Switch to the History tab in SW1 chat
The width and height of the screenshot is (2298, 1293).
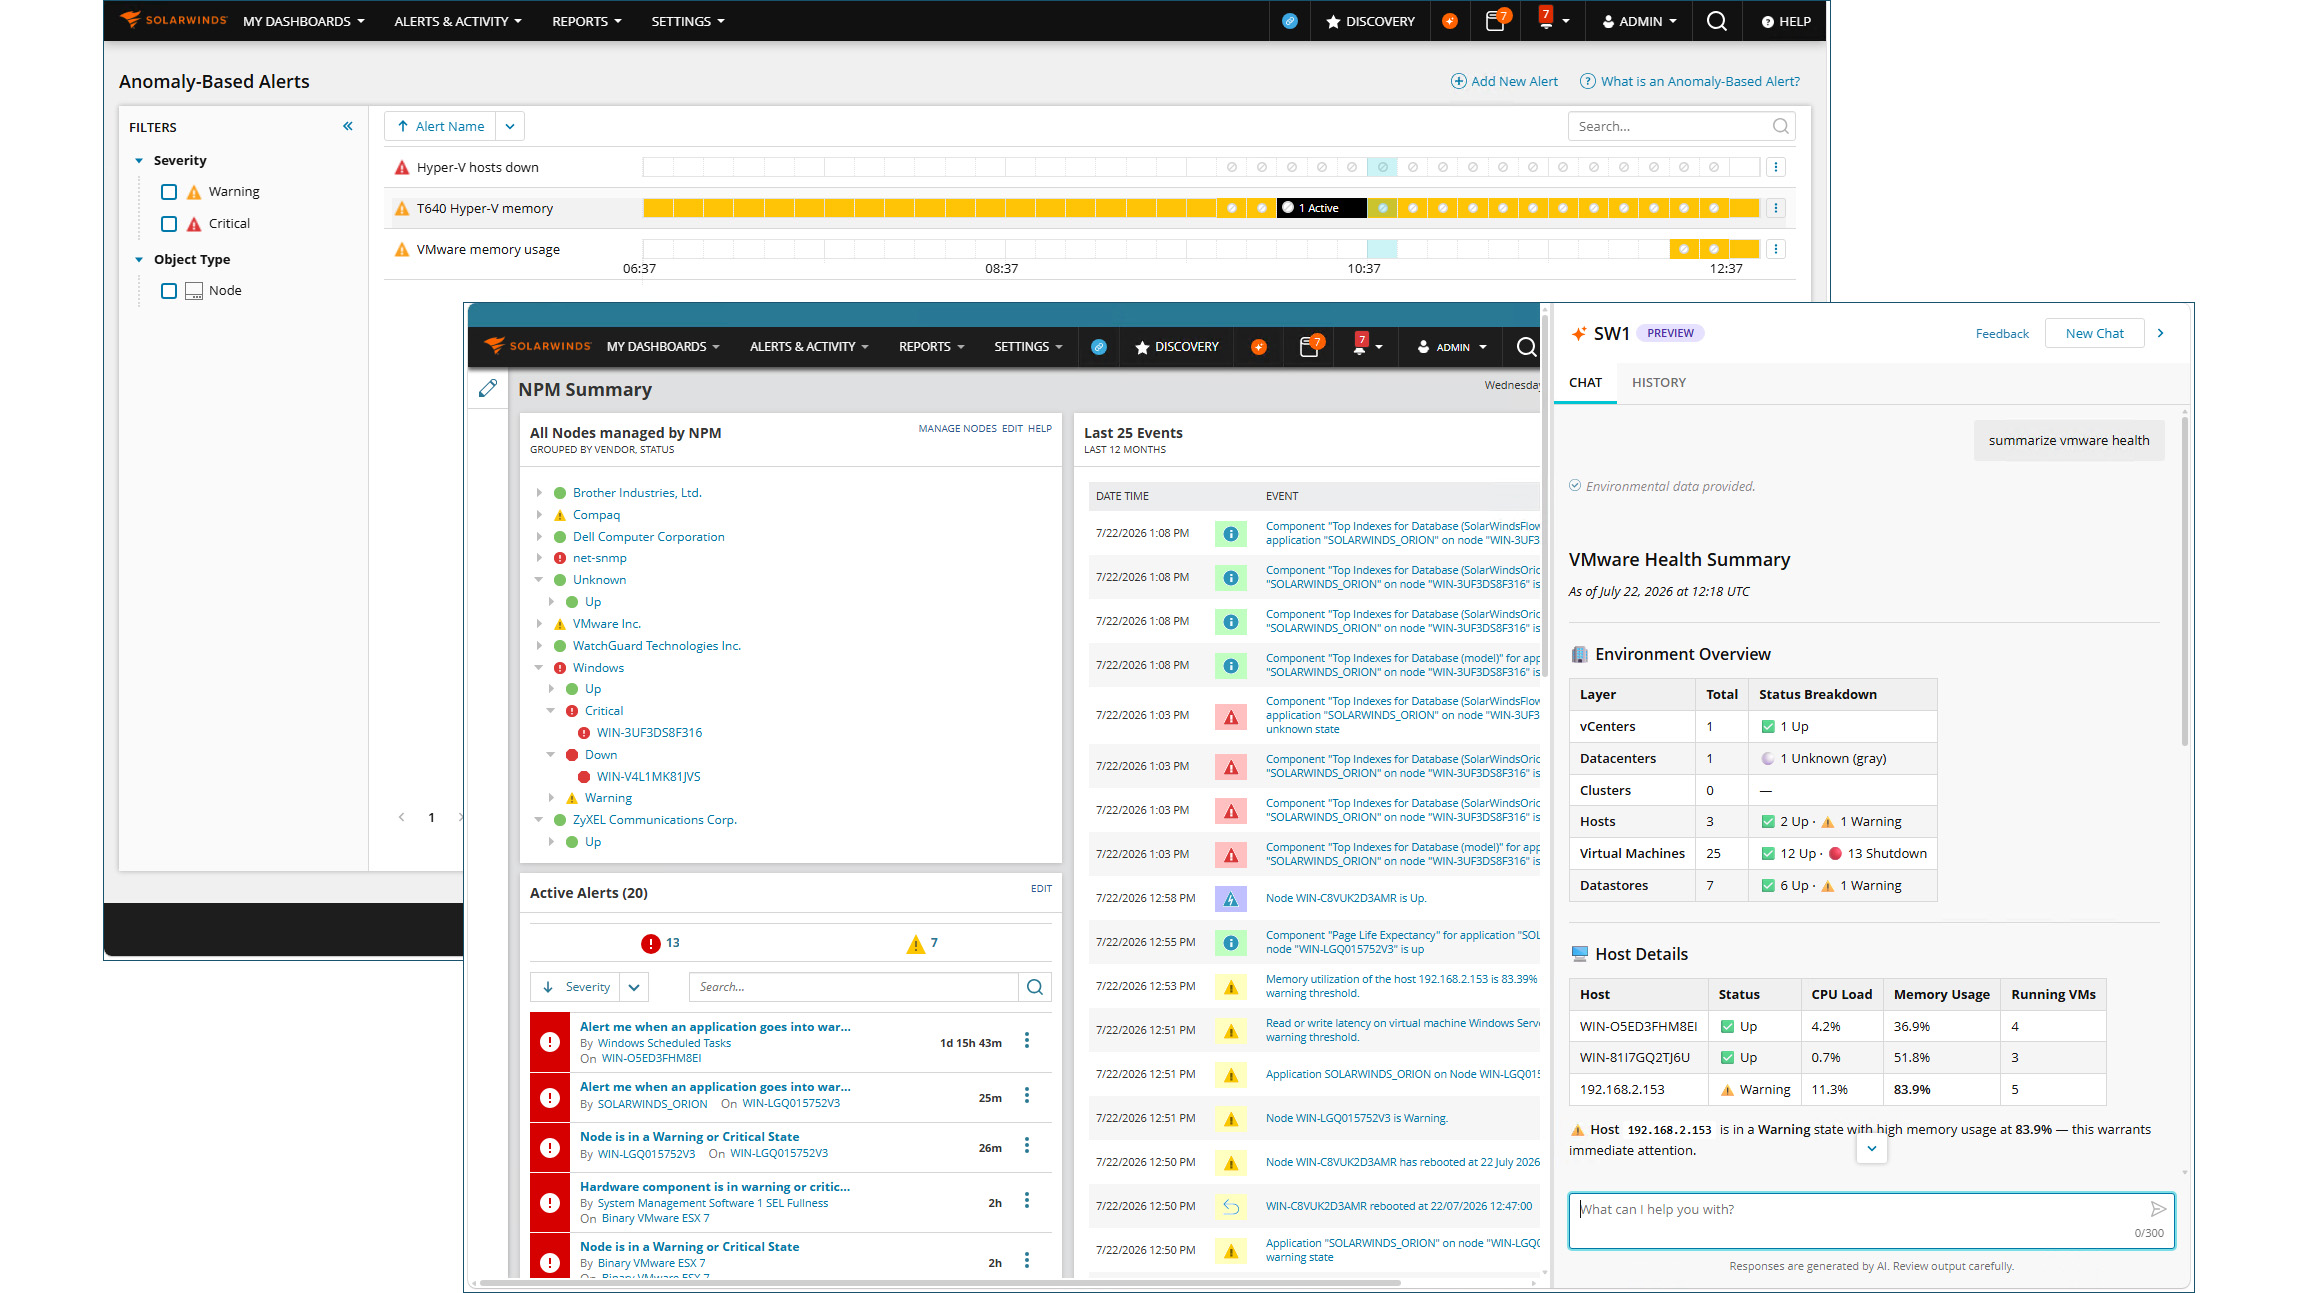[x=1658, y=383]
